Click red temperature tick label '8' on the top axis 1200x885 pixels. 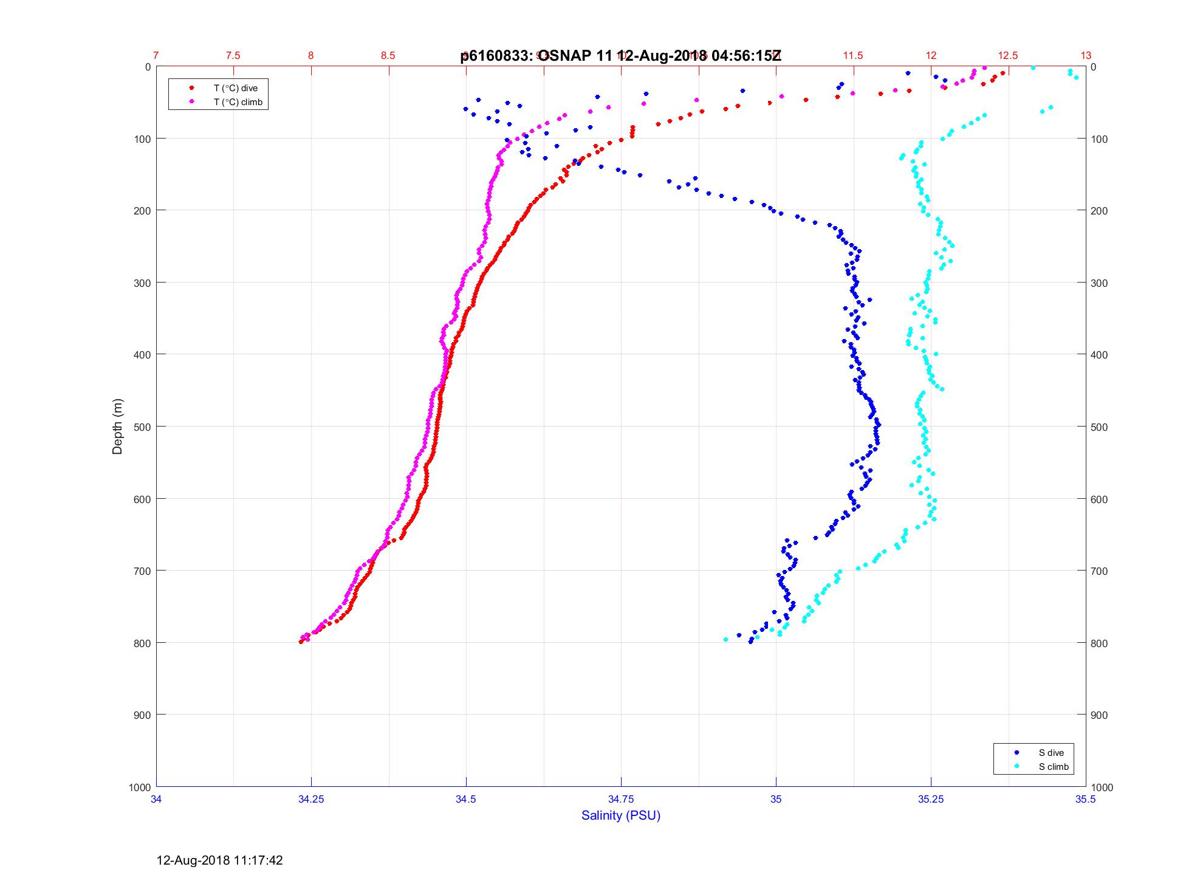[311, 55]
